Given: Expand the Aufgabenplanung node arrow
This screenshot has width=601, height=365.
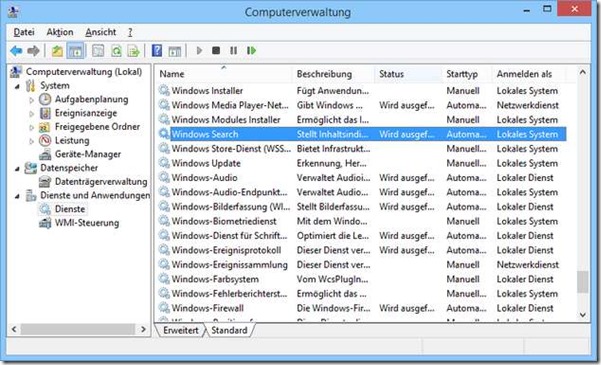Looking at the screenshot, I should click(32, 100).
